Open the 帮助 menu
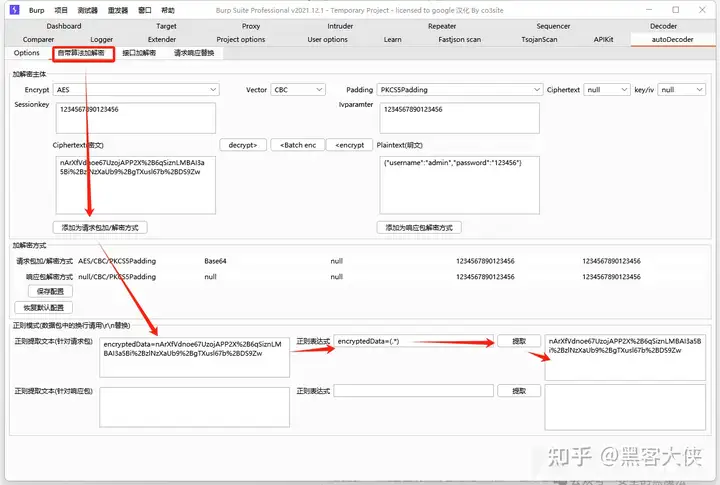Screen dimensions: 720x485 coord(168,10)
